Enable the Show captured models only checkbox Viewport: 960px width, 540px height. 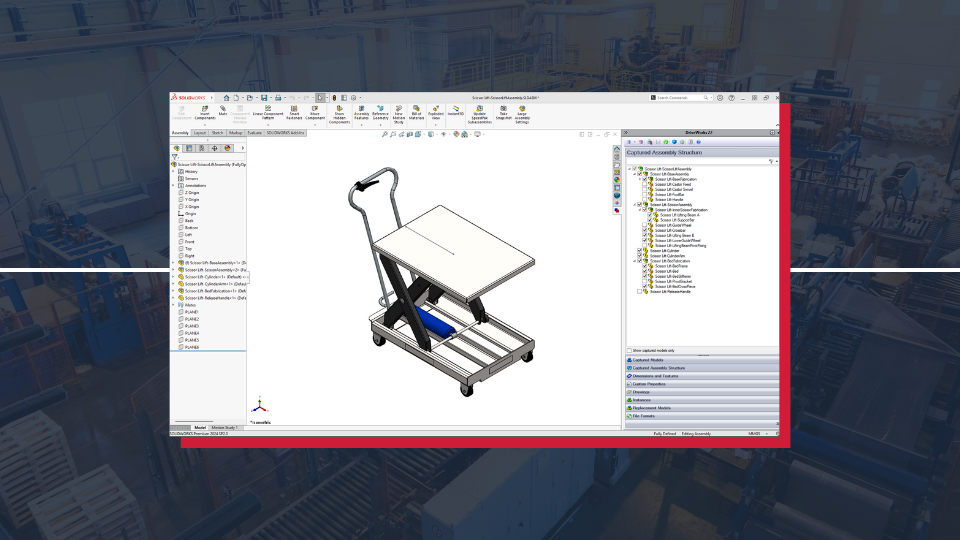click(629, 350)
